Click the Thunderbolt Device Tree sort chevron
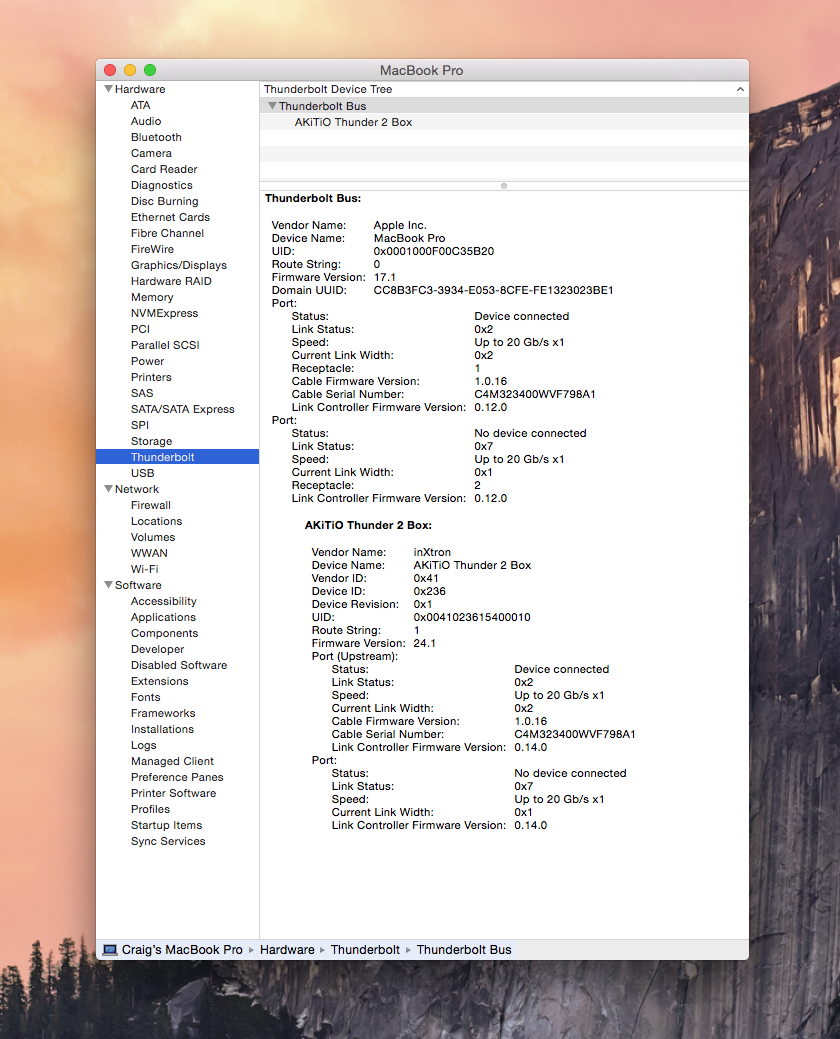840x1039 pixels. [x=740, y=89]
